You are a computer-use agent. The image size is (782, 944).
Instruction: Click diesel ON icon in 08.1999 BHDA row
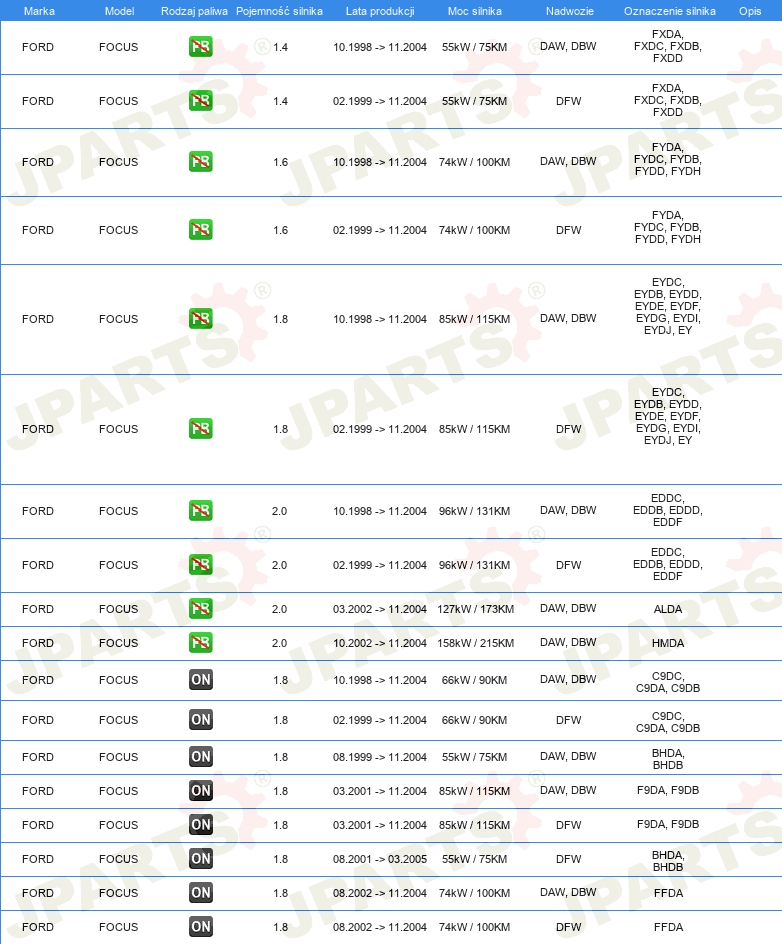pos(200,757)
